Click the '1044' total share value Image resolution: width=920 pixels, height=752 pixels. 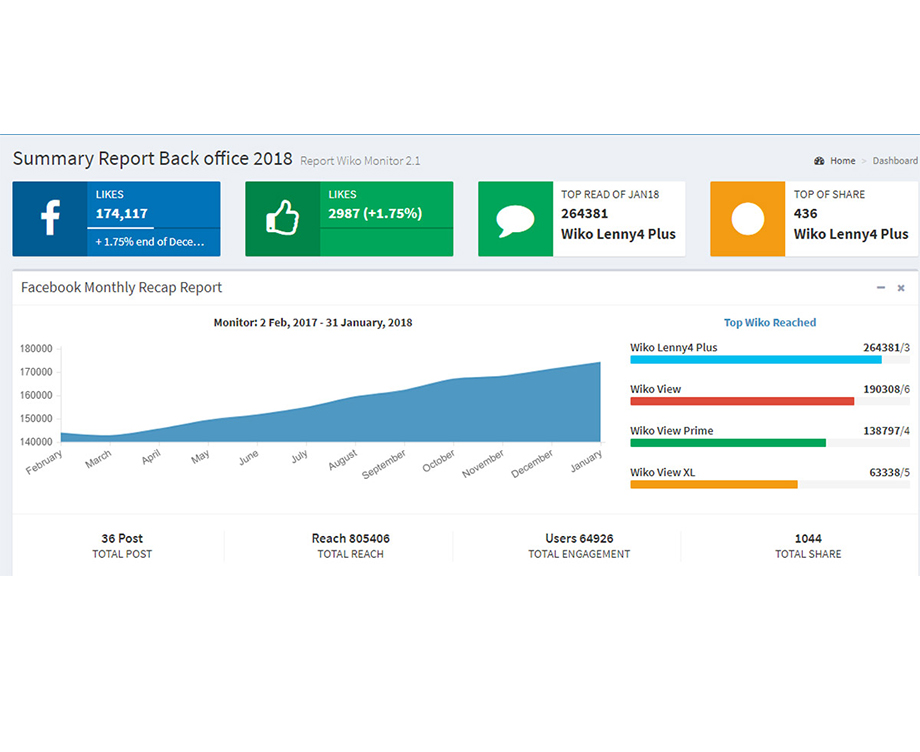[x=808, y=538]
